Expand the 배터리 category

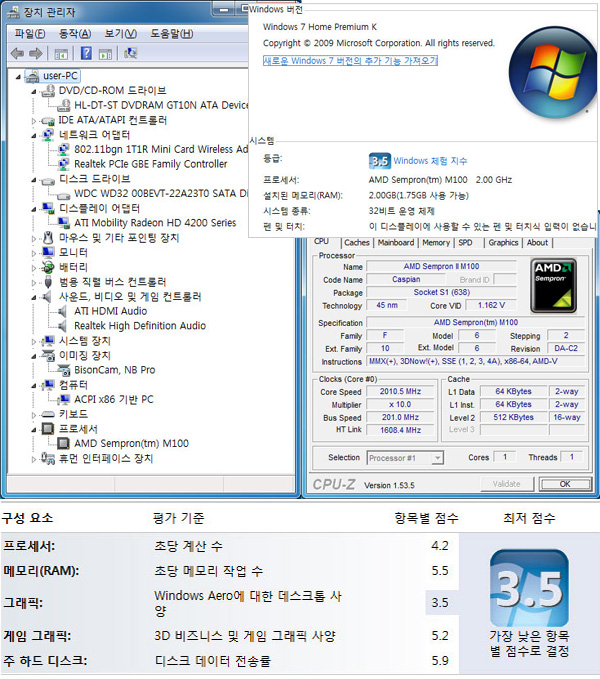tap(34, 268)
